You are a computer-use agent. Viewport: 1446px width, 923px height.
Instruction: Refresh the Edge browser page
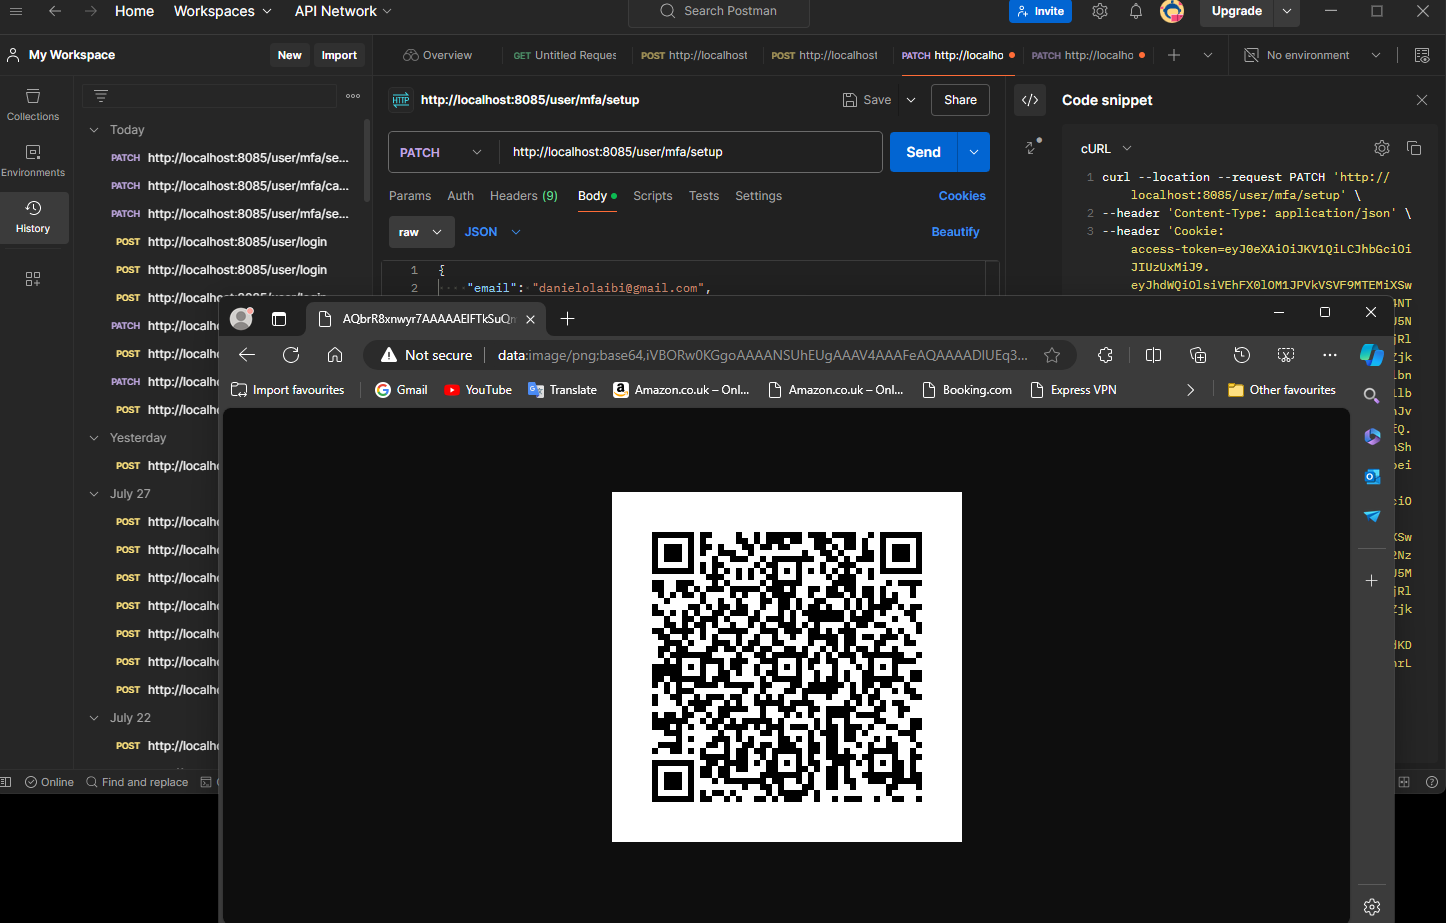pyautogui.click(x=291, y=355)
